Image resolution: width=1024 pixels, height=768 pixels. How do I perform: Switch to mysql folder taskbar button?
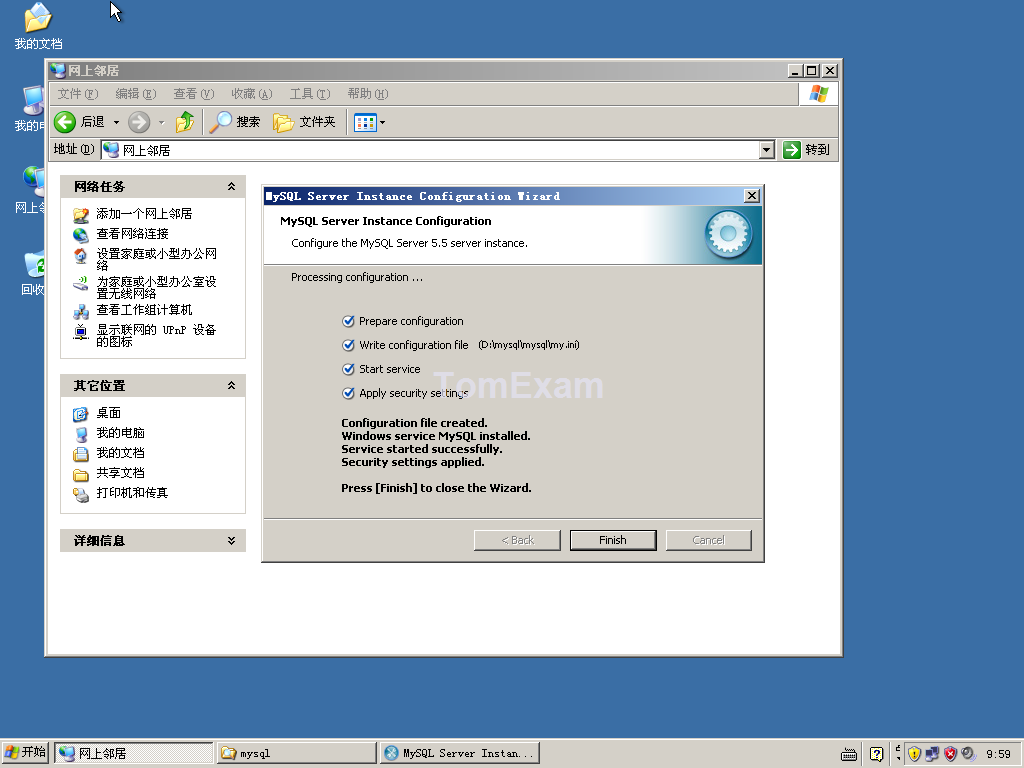pos(296,753)
